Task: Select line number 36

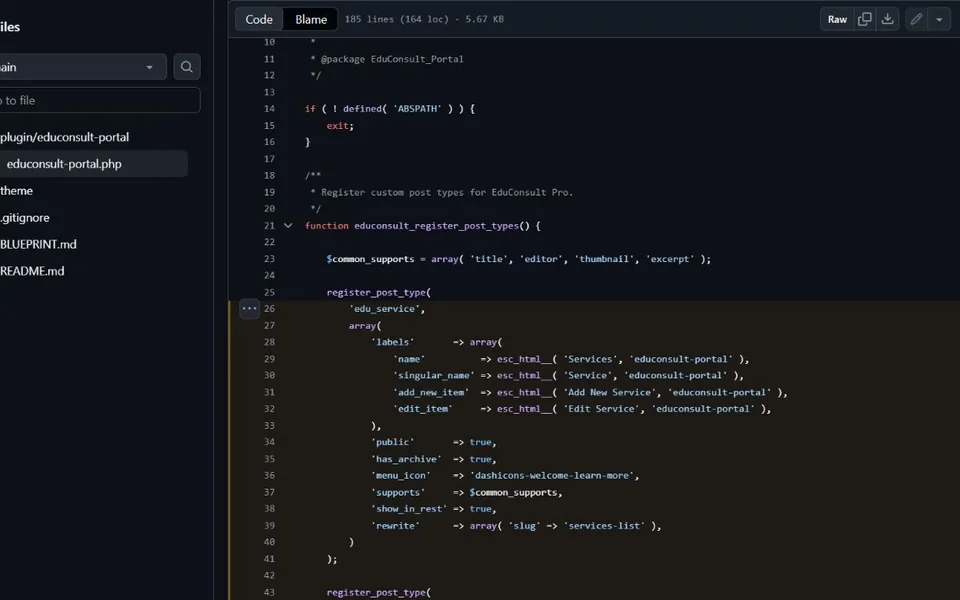Action: tap(269, 475)
